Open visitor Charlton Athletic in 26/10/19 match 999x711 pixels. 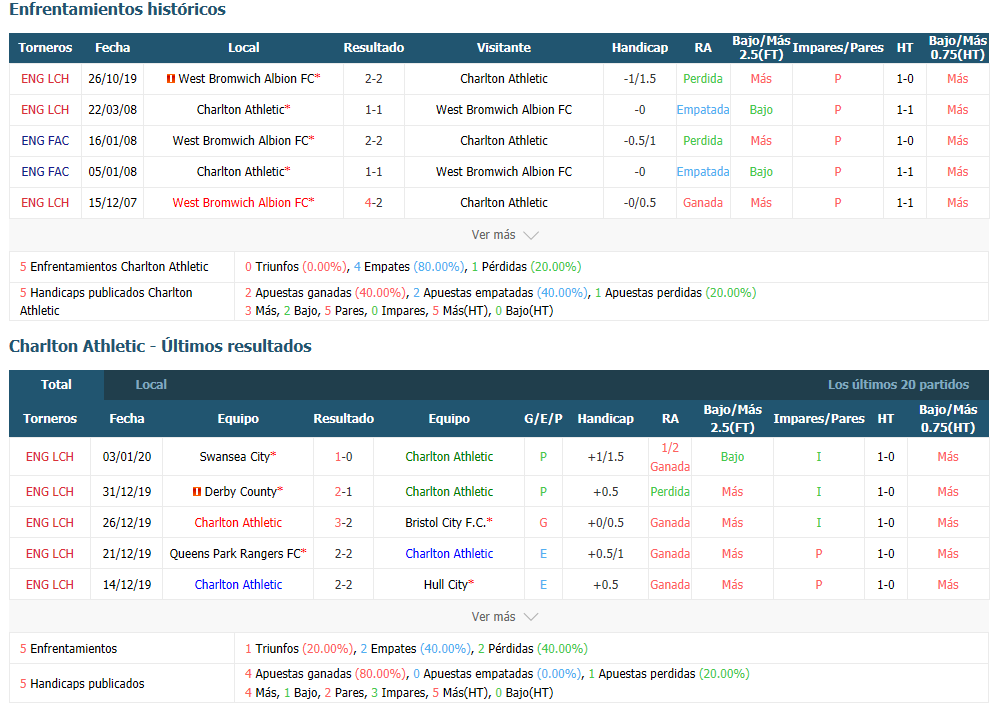[504, 79]
